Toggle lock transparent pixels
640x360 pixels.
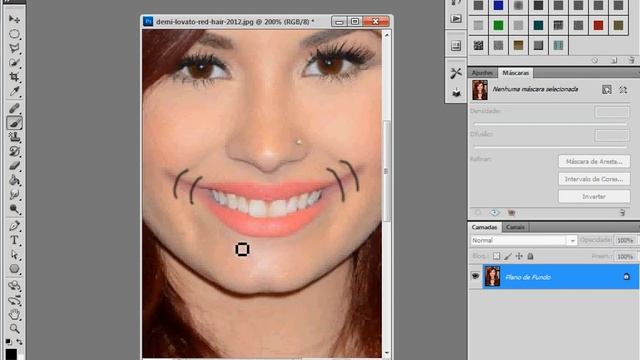click(x=496, y=256)
